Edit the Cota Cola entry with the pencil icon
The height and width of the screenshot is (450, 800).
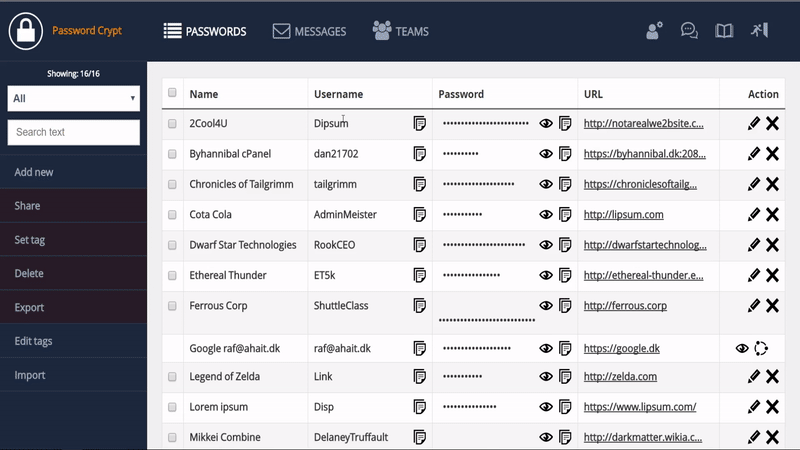click(x=754, y=214)
